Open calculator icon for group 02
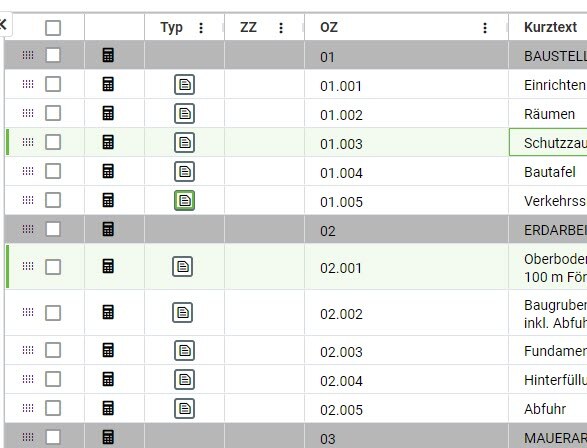This screenshot has width=587, height=448. click(x=108, y=229)
